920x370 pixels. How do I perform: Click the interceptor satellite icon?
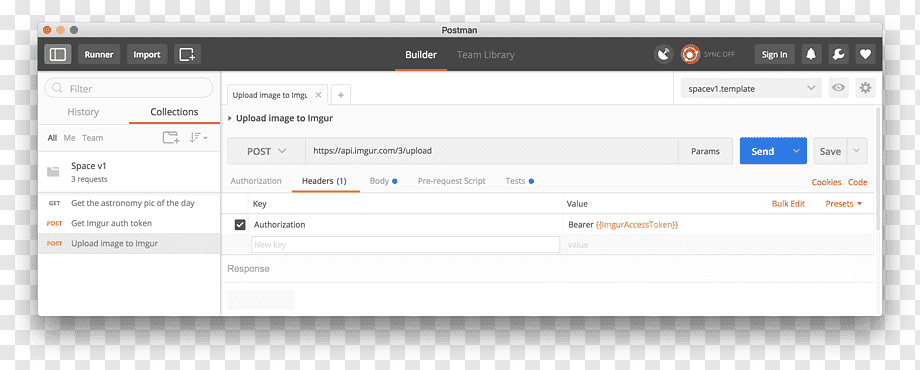(x=664, y=55)
